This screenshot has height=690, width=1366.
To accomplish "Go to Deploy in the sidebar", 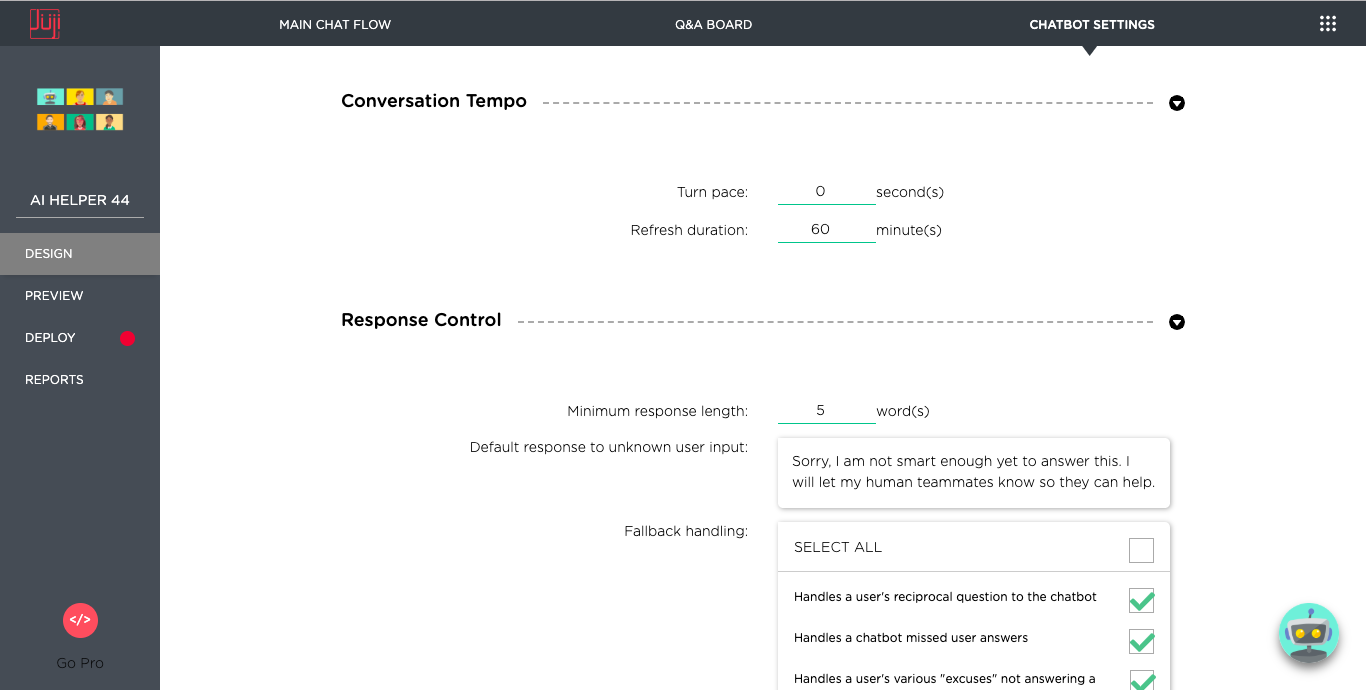I will tap(80, 338).
